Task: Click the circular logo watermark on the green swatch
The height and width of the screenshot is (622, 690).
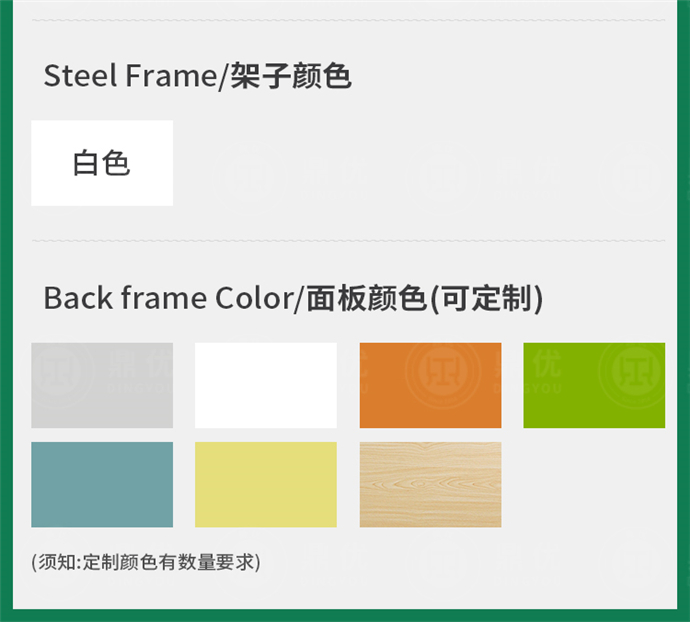Action: point(634,373)
